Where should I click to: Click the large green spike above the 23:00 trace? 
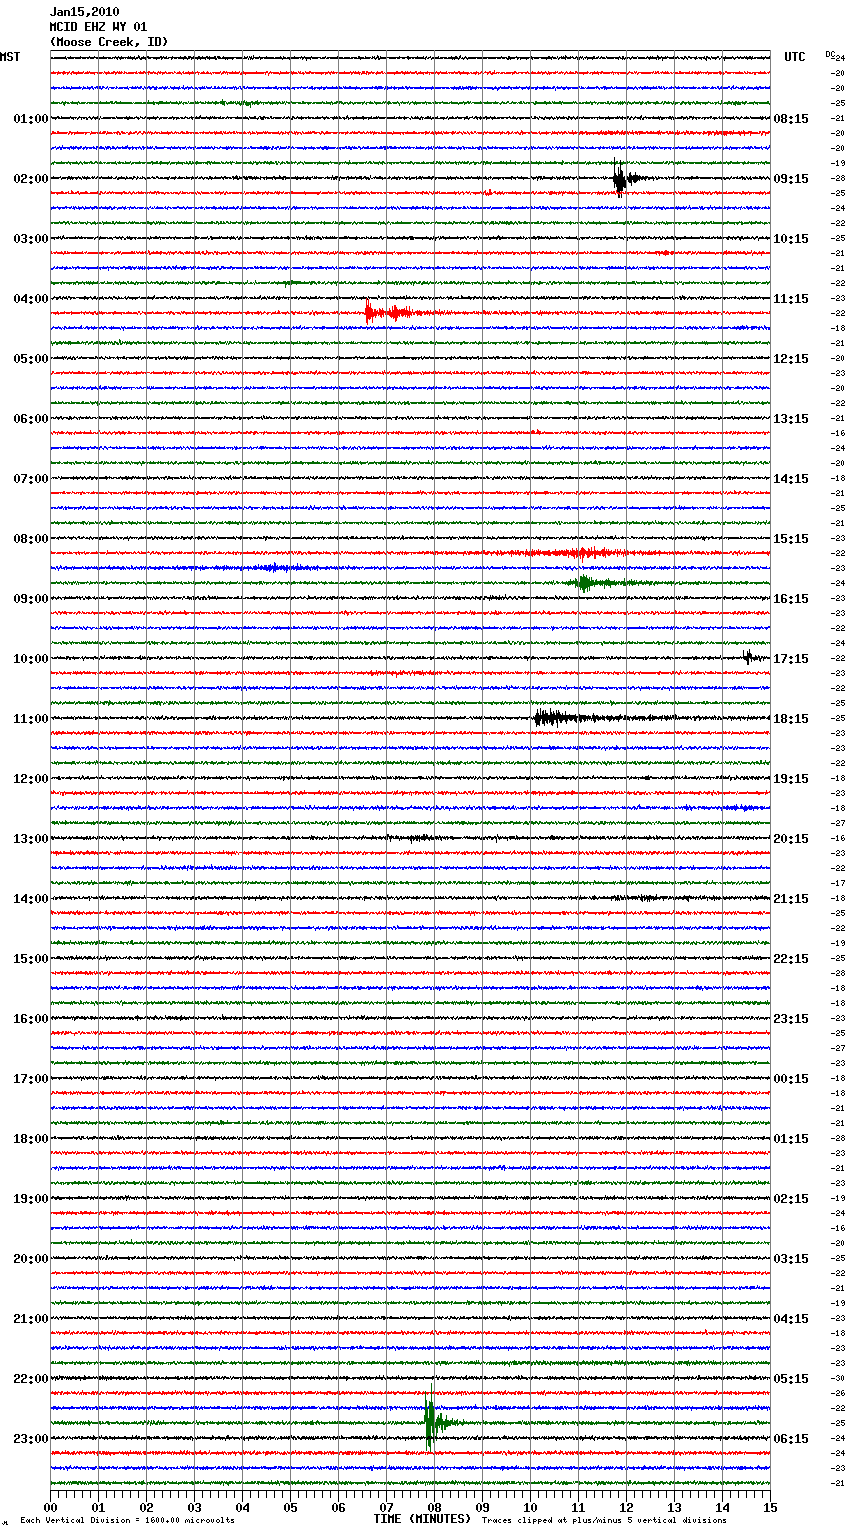click(430, 1420)
